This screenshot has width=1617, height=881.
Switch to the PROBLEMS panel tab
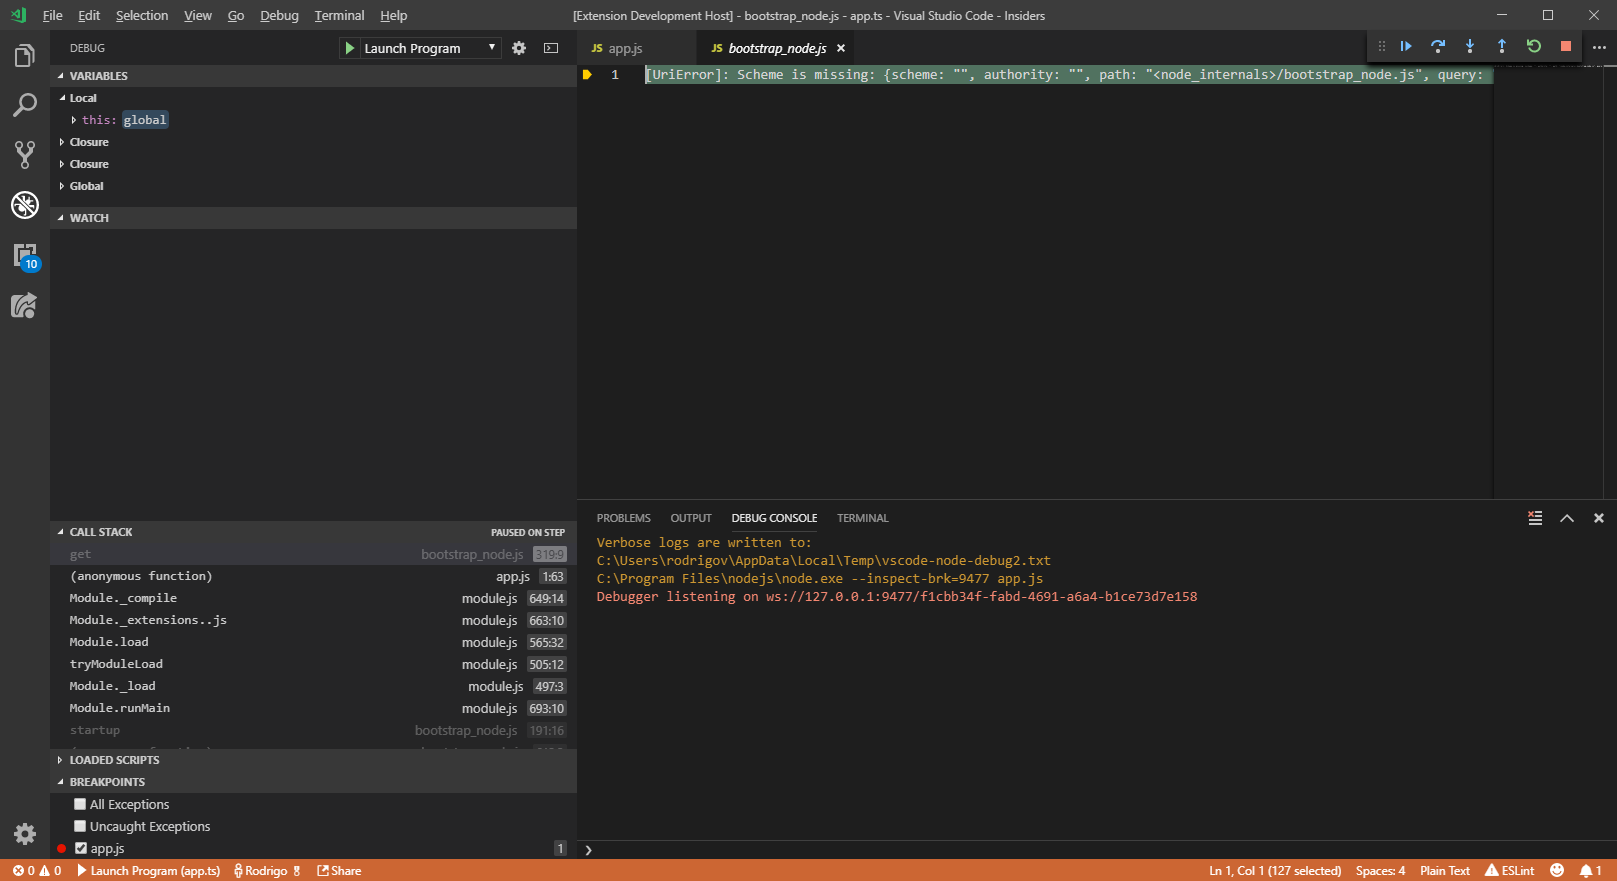coord(623,518)
